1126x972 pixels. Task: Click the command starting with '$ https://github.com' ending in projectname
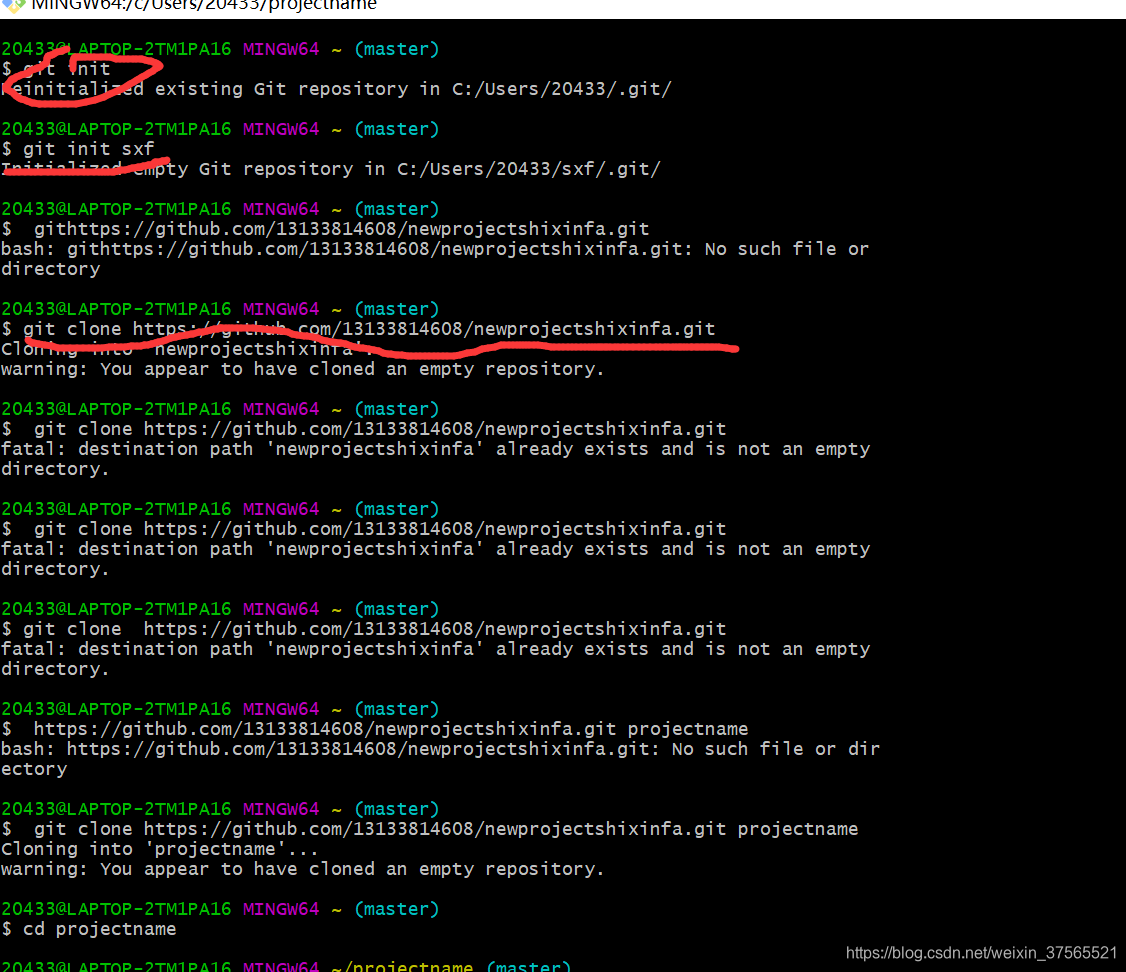tap(375, 729)
